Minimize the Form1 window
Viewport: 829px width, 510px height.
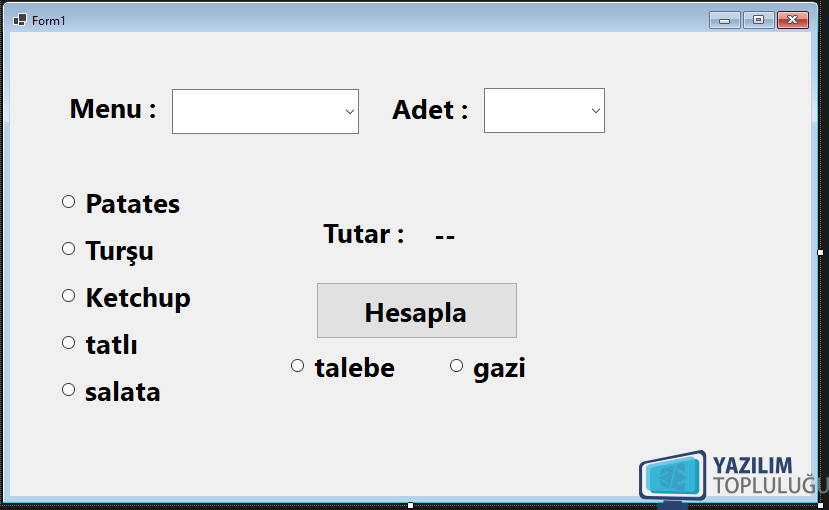724,20
